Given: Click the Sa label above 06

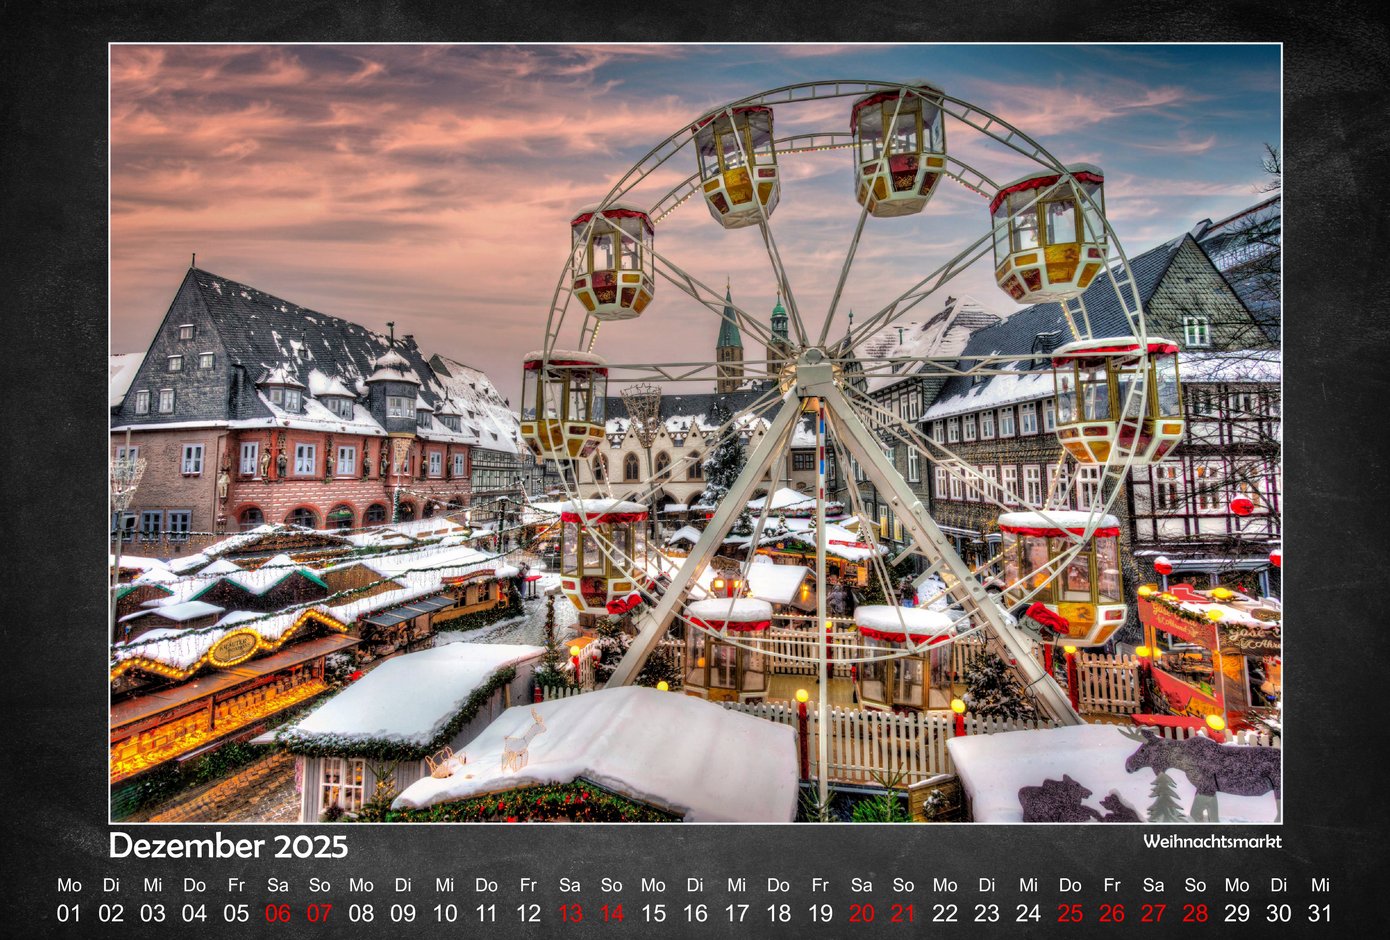Looking at the screenshot, I should tap(278, 885).
